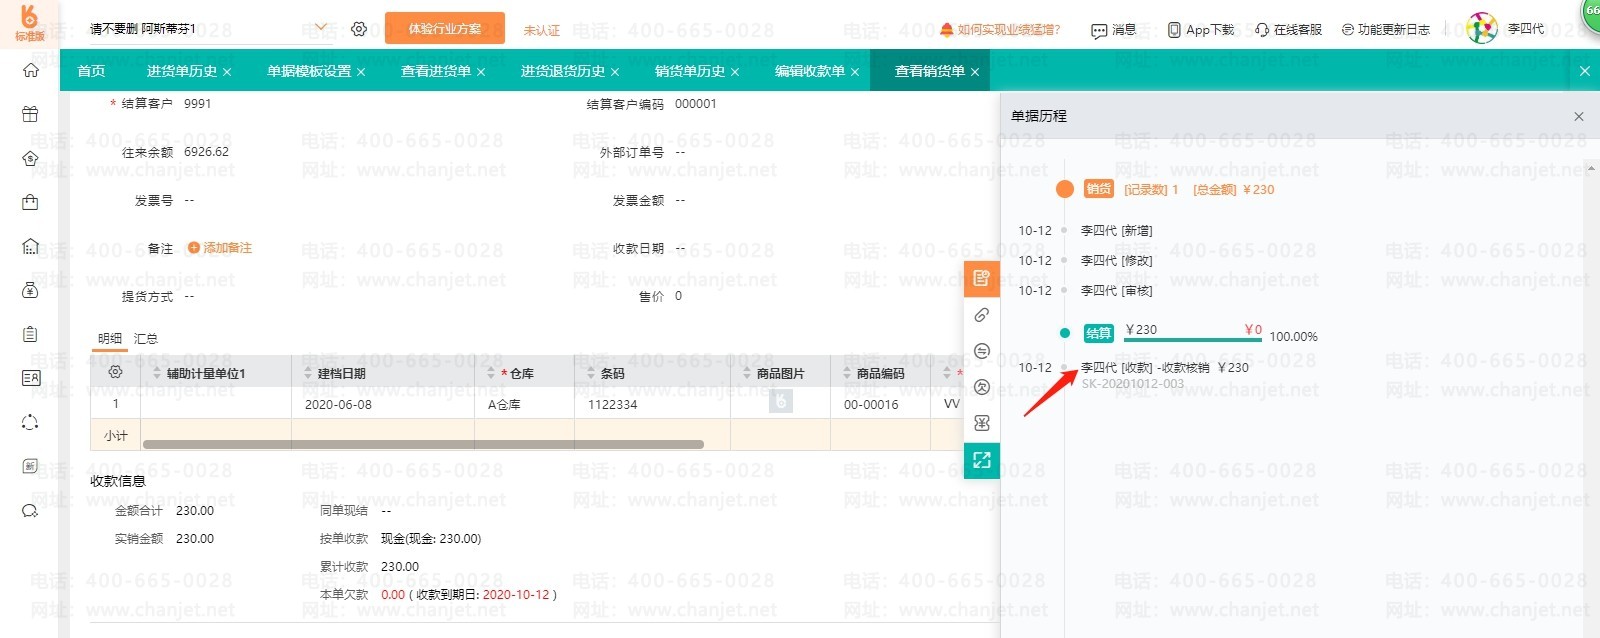Image resolution: width=1600 pixels, height=638 pixels.
Task: Sort by 条码 column arrows
Action: click(x=589, y=373)
